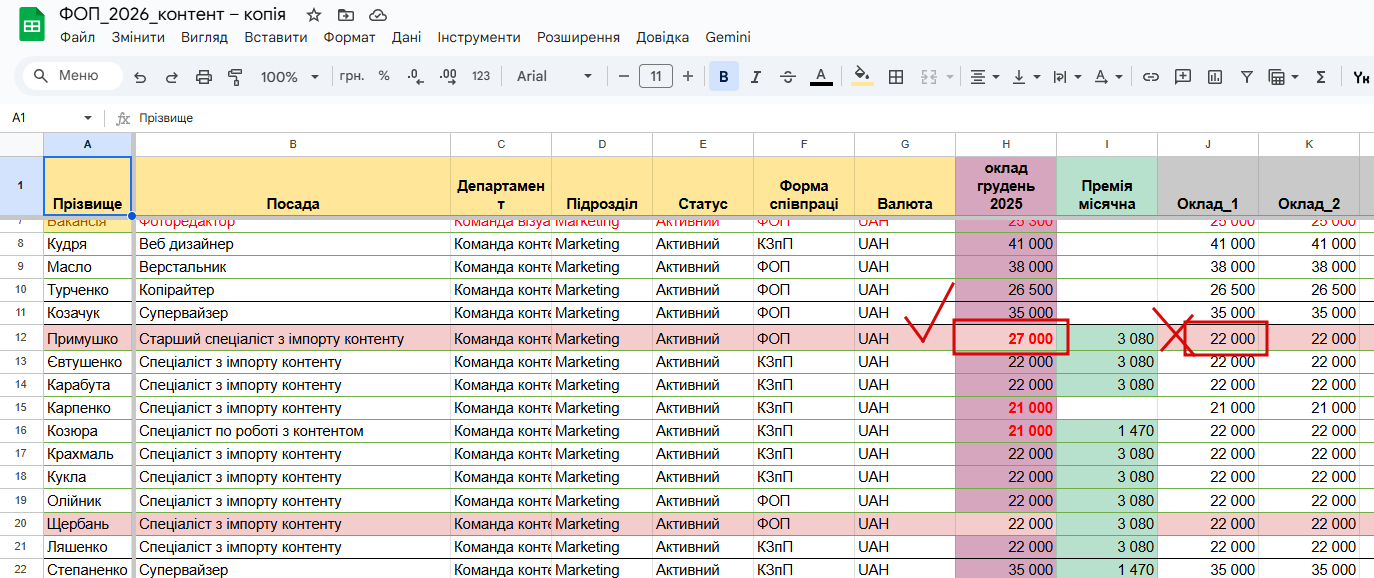Open the Довідка menu
Screen dimensions: 1374x578
click(662, 37)
